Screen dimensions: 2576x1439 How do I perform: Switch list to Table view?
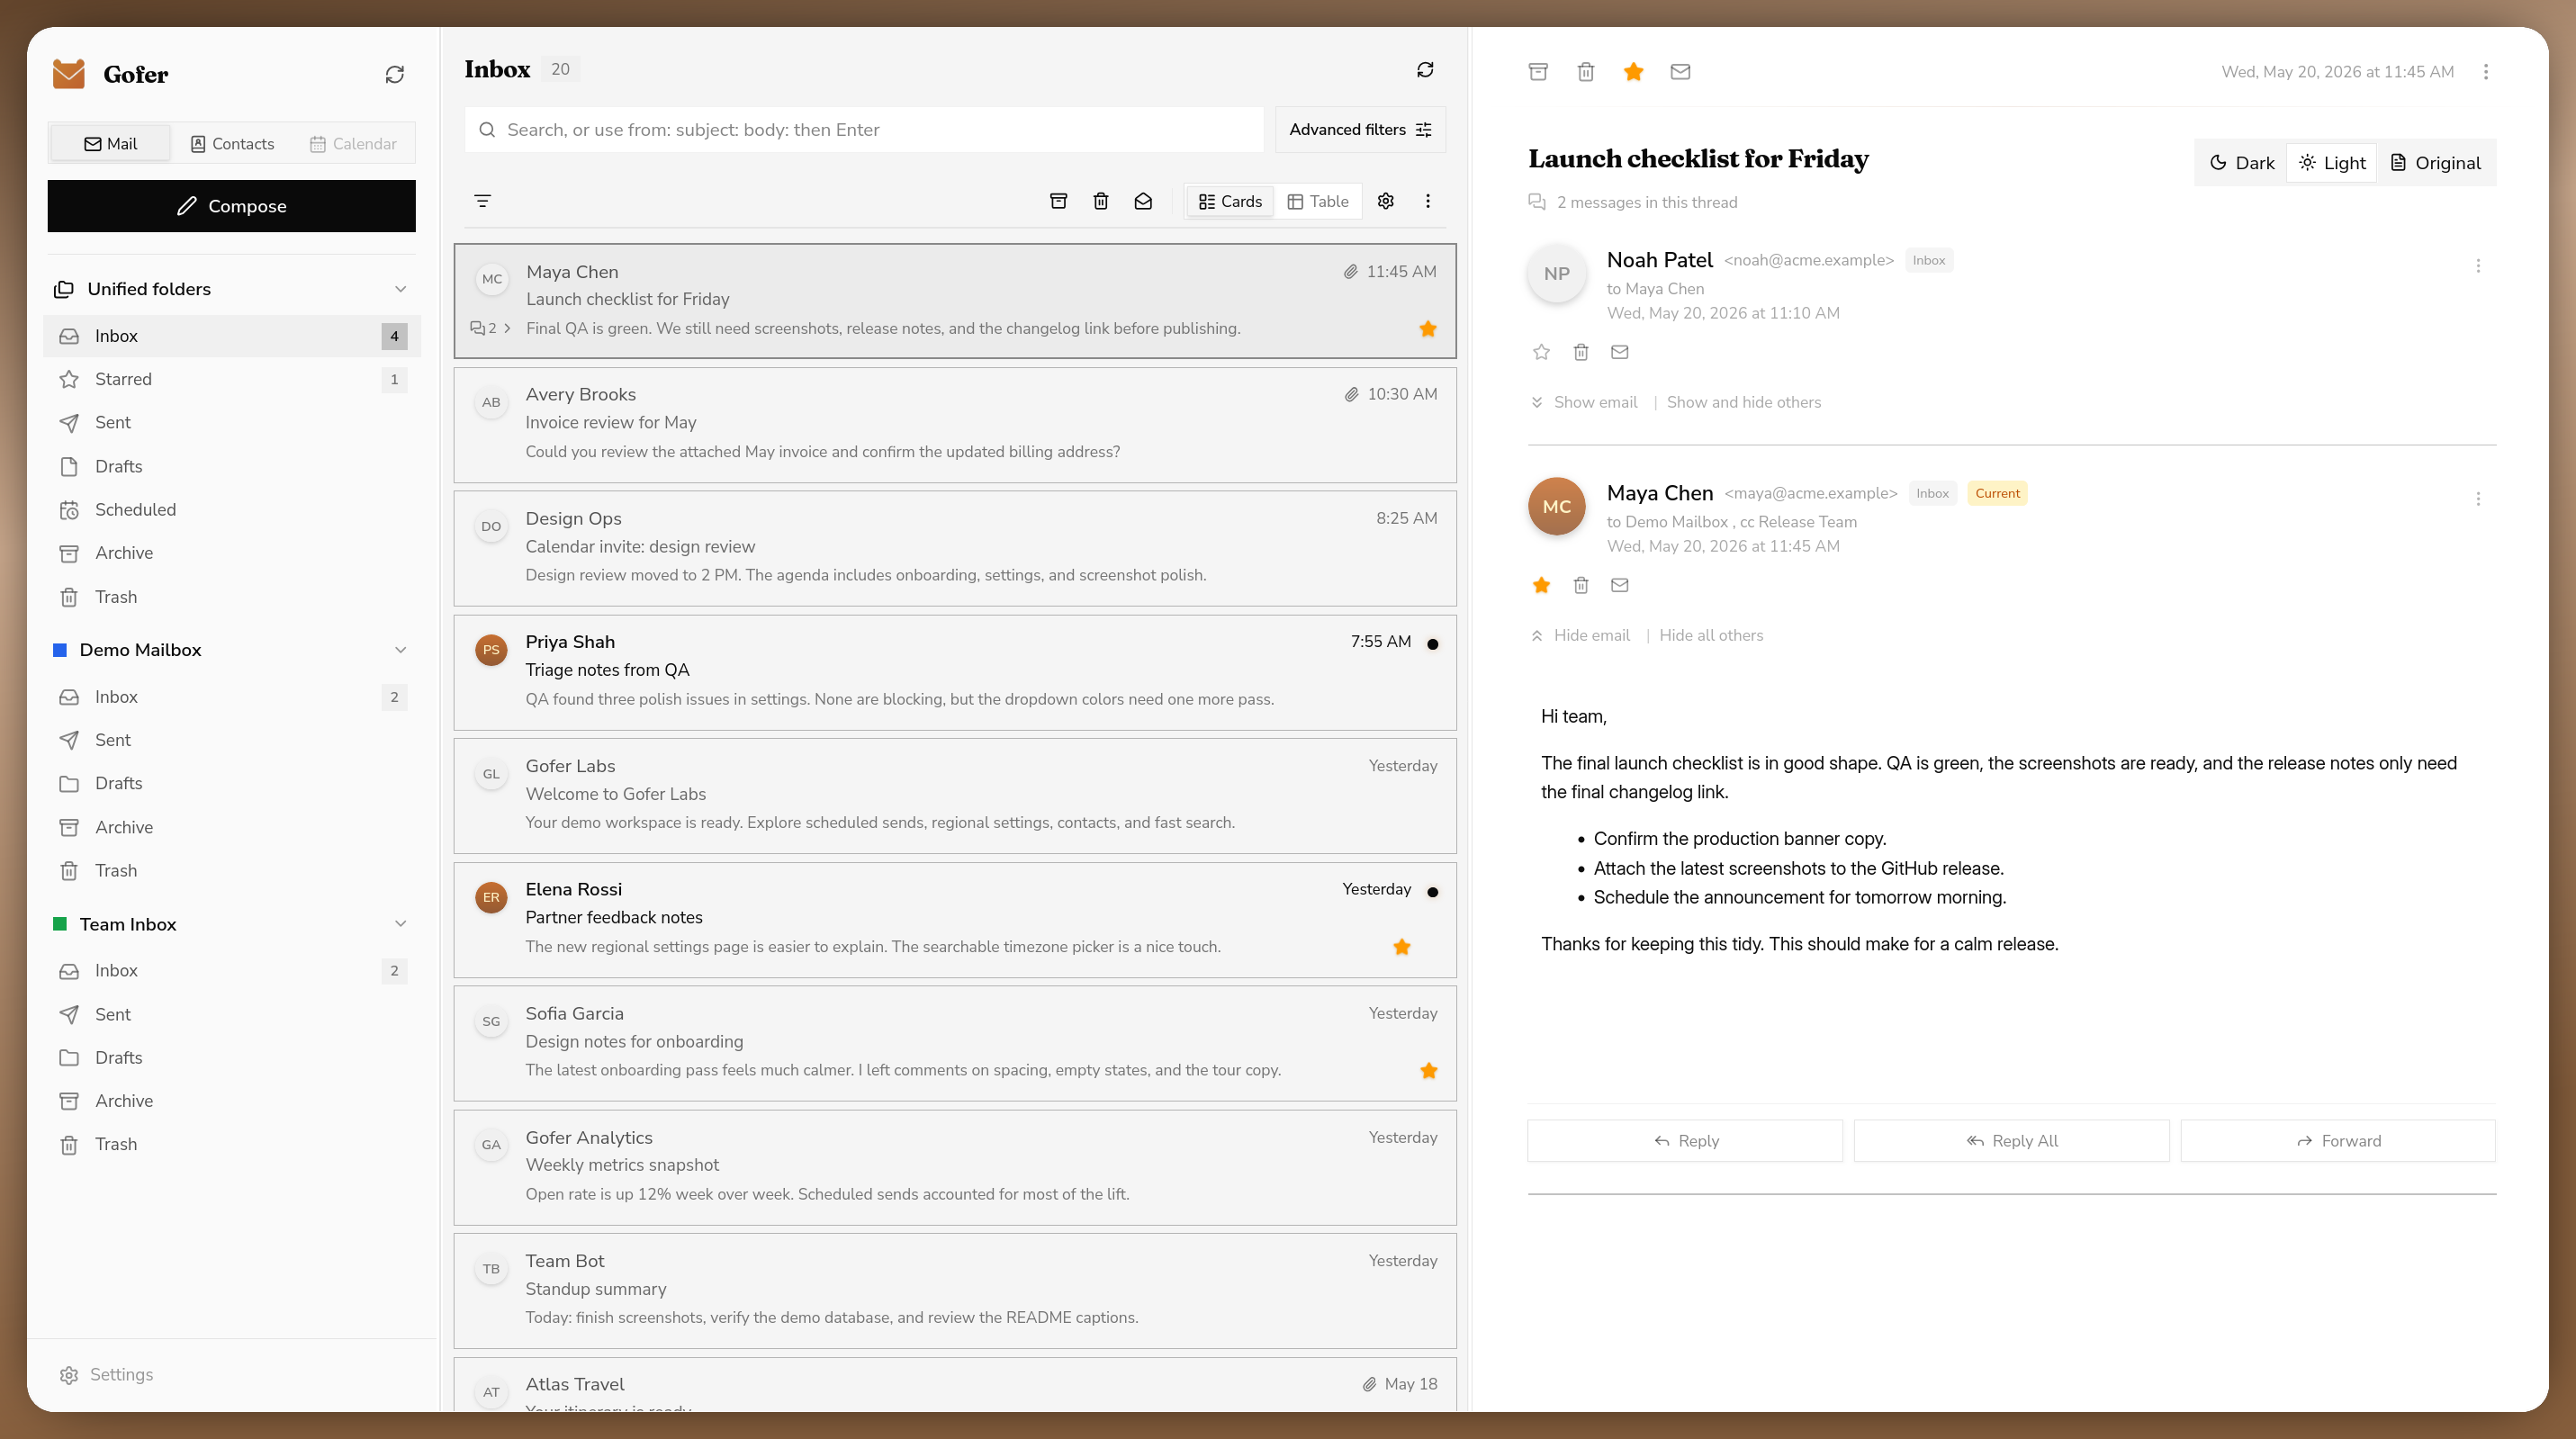pyautogui.click(x=1318, y=201)
